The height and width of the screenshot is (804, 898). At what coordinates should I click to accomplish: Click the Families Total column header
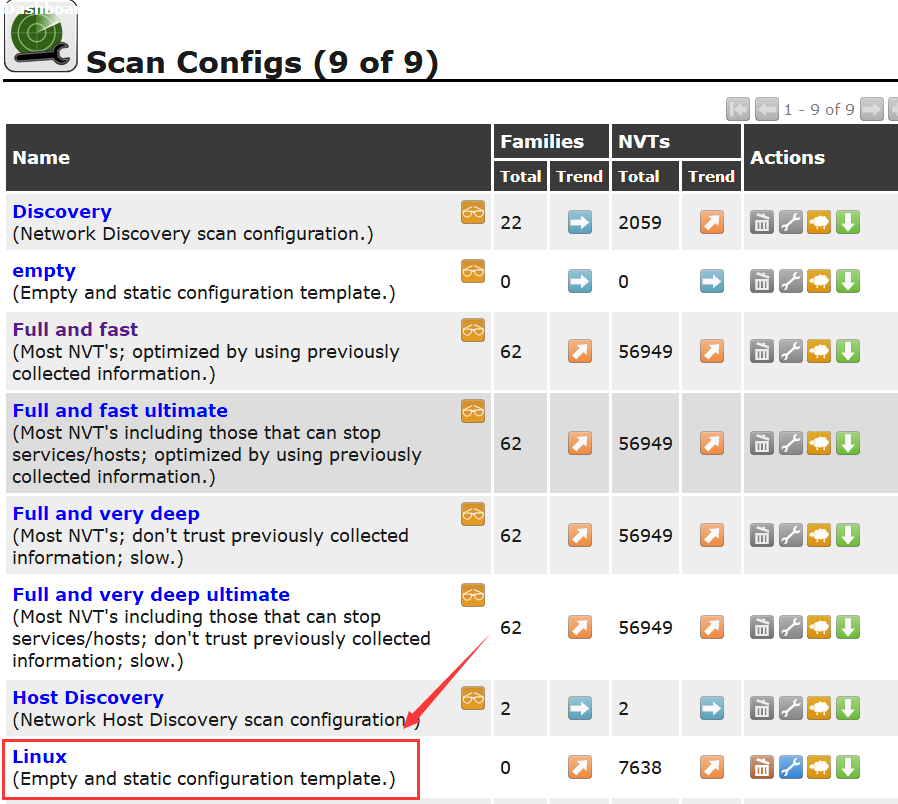pyautogui.click(x=521, y=176)
